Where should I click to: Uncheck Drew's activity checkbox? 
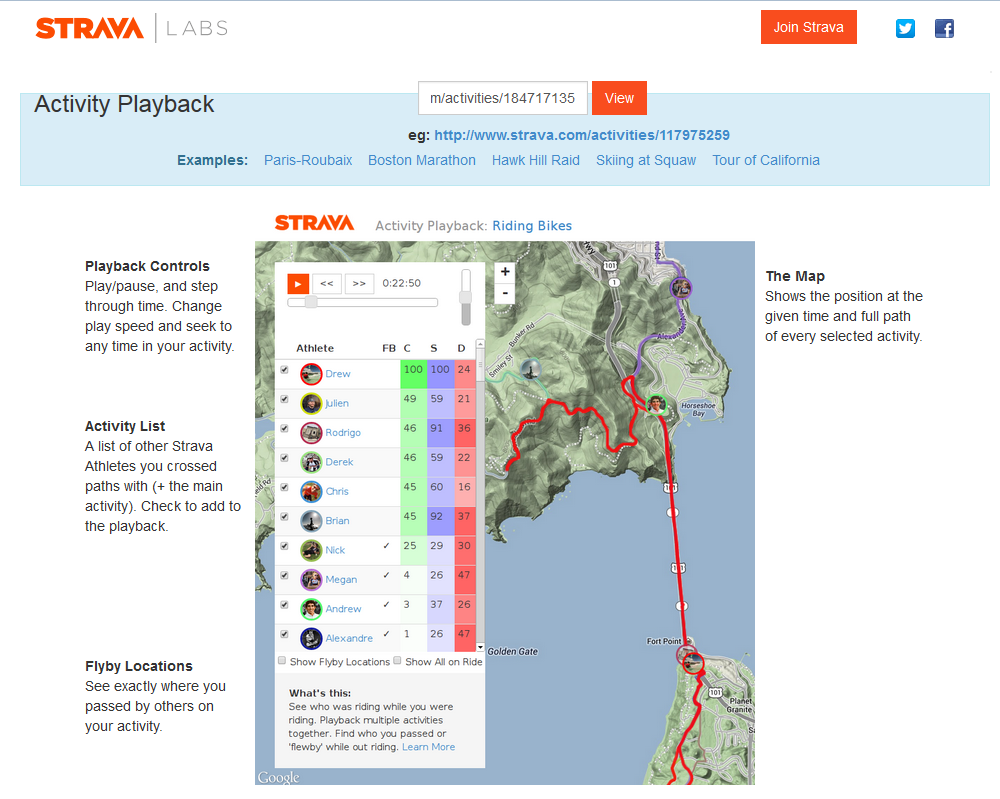coord(284,370)
